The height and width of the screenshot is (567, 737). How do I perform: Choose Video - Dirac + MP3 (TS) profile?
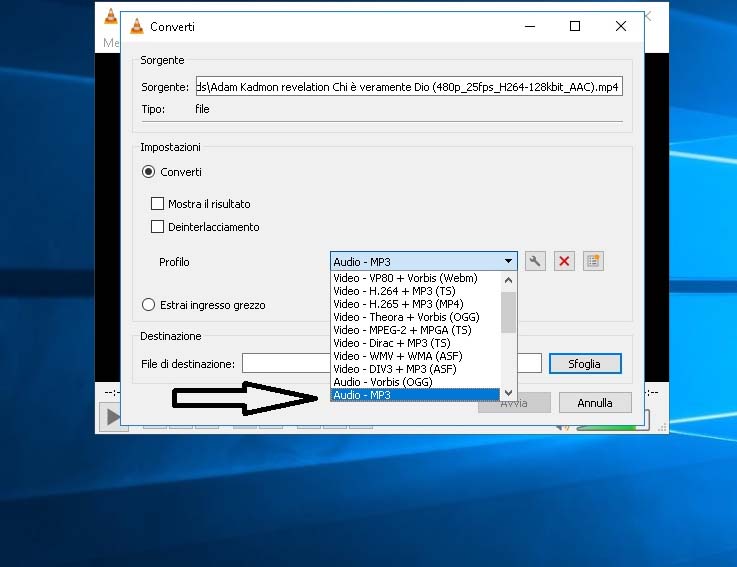click(416, 343)
